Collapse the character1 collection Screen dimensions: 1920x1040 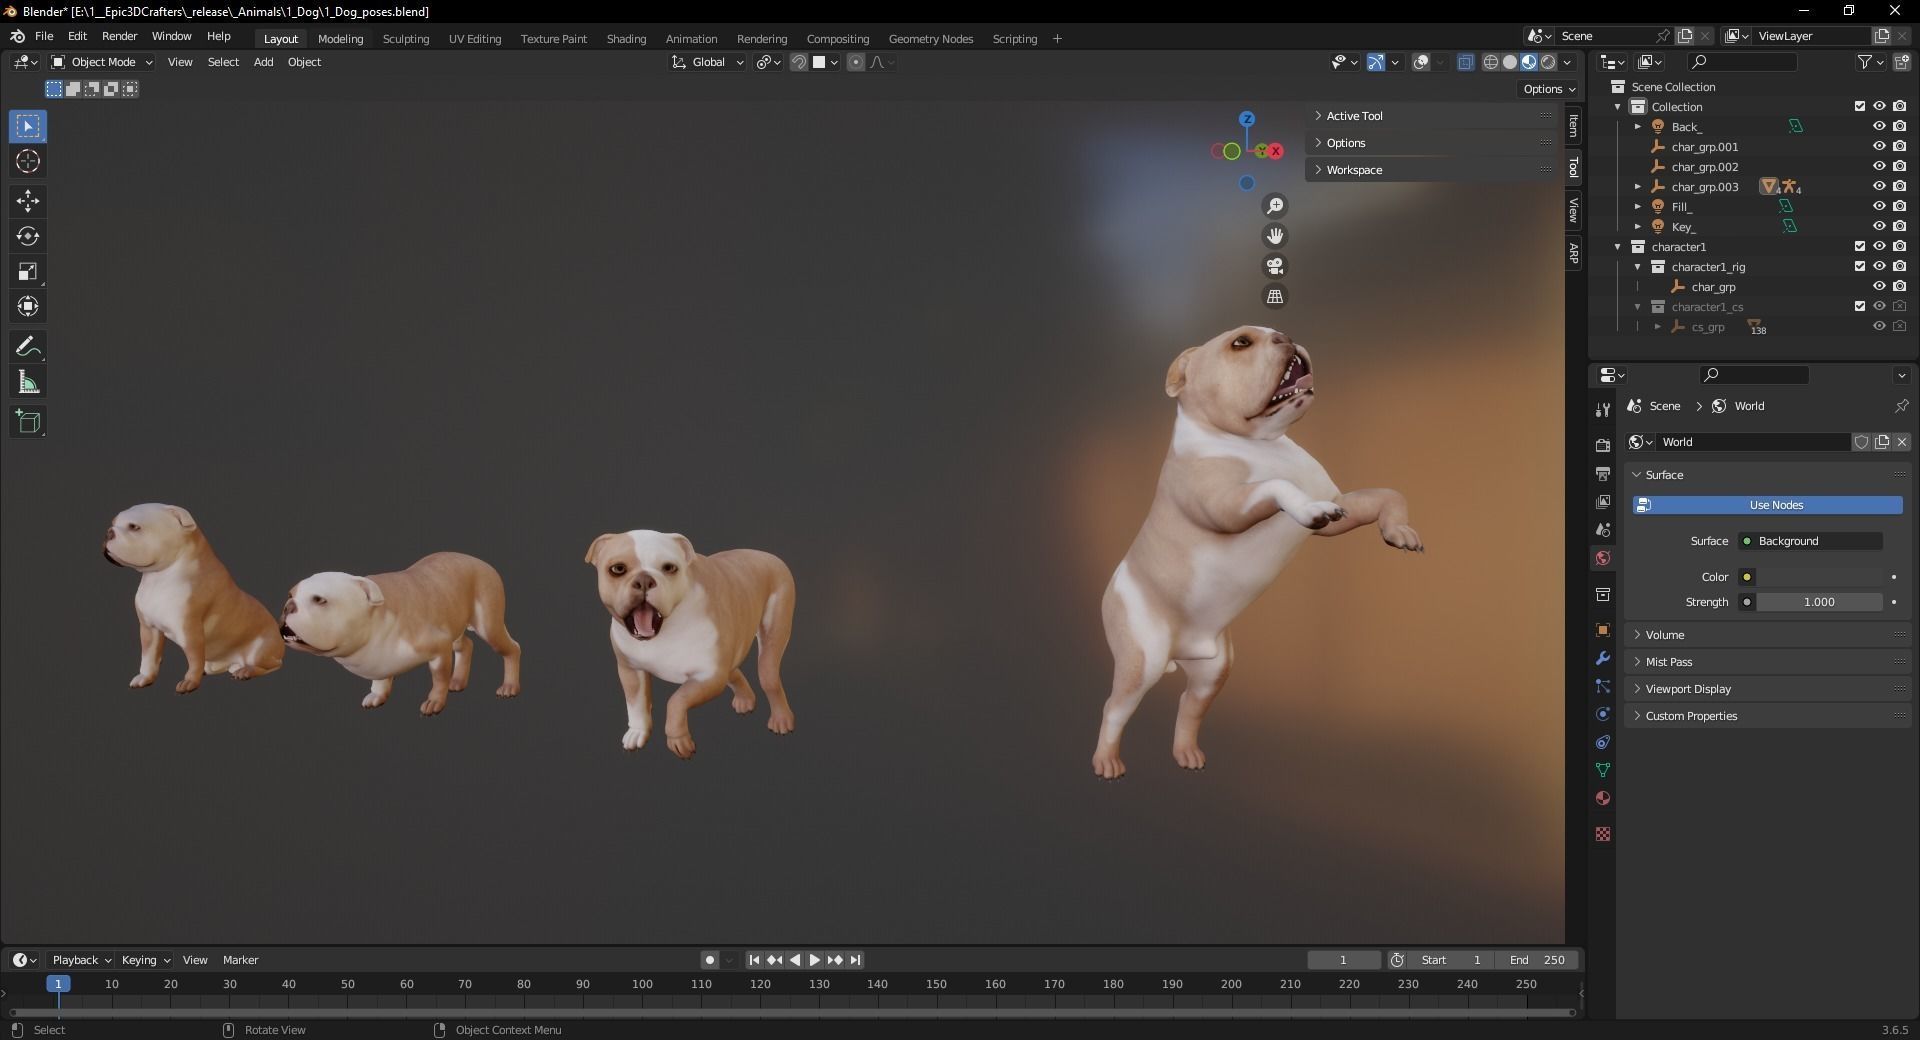(x=1618, y=247)
